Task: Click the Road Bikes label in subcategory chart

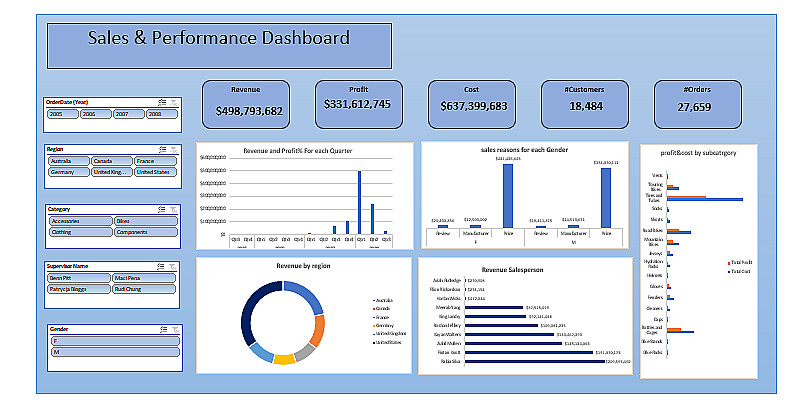Action: click(653, 230)
